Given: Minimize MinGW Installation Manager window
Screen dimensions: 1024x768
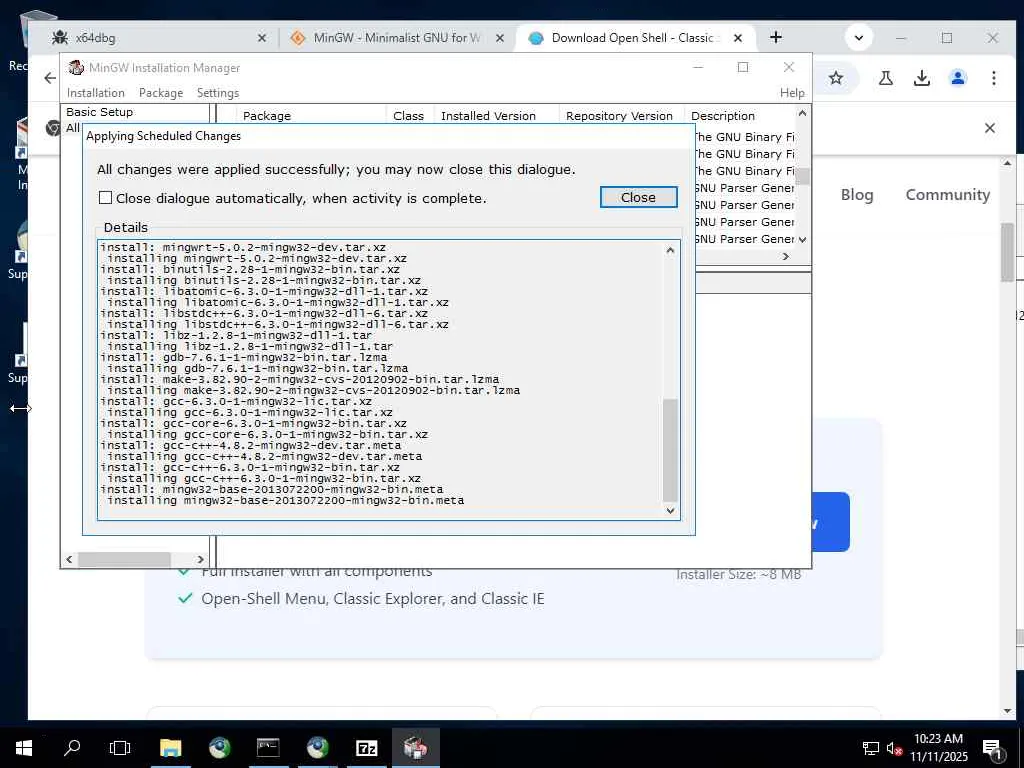Looking at the screenshot, I should 698,67.
